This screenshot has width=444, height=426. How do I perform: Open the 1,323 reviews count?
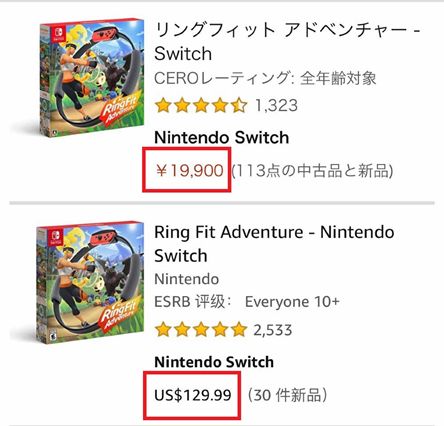click(276, 106)
